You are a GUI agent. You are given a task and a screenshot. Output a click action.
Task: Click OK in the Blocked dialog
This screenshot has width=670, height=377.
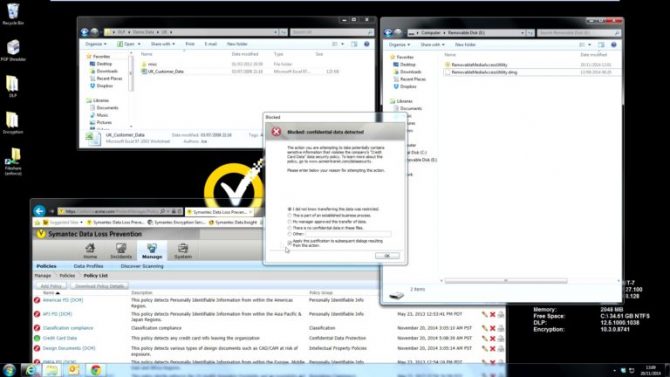click(x=387, y=256)
